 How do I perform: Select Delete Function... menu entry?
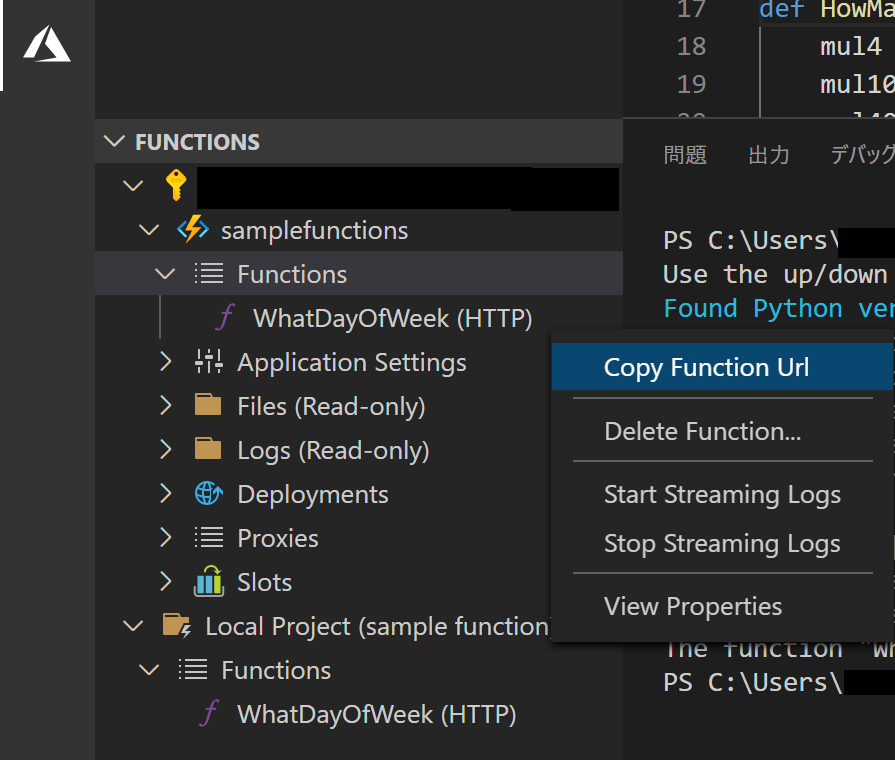pyautogui.click(x=702, y=431)
